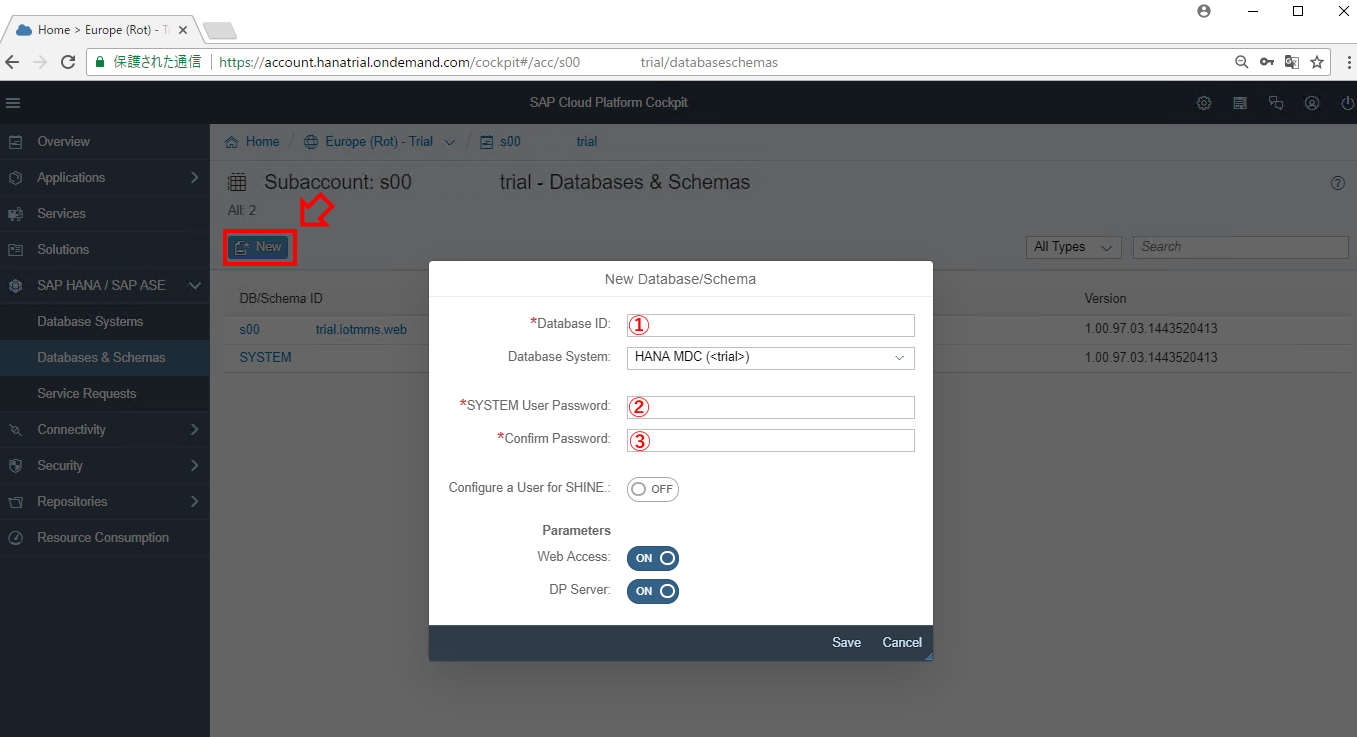Select Databases & Schemas in the sidebar
This screenshot has height=737, width=1357.
105,358
